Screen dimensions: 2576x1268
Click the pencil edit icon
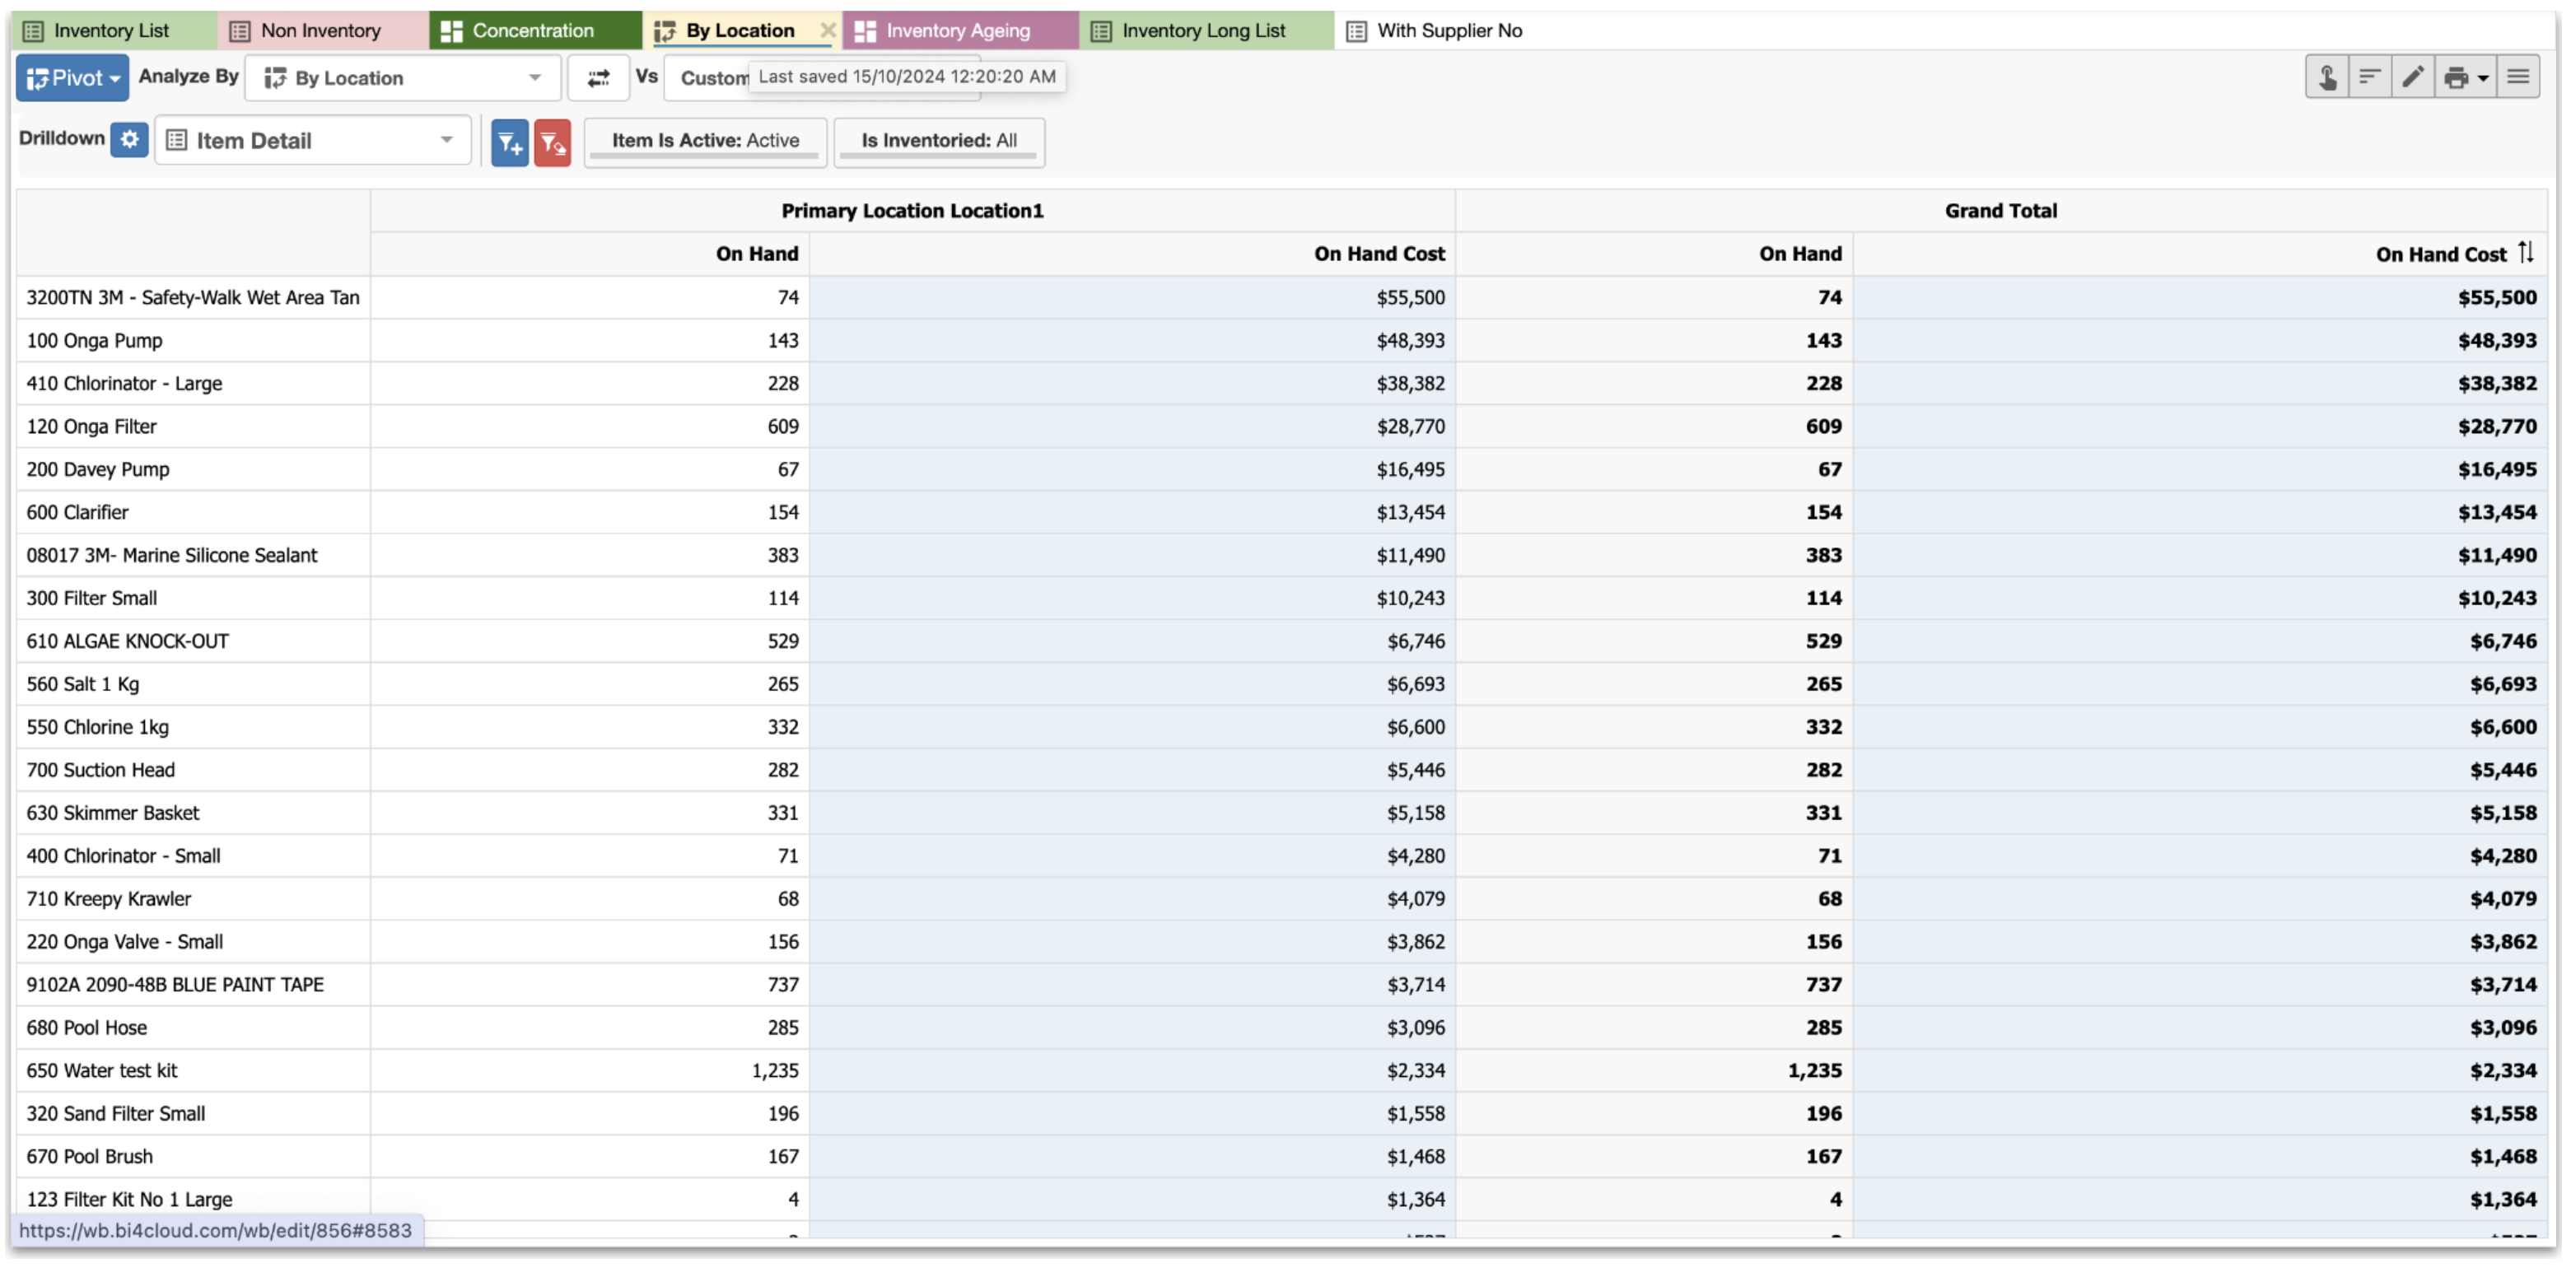[2412, 77]
